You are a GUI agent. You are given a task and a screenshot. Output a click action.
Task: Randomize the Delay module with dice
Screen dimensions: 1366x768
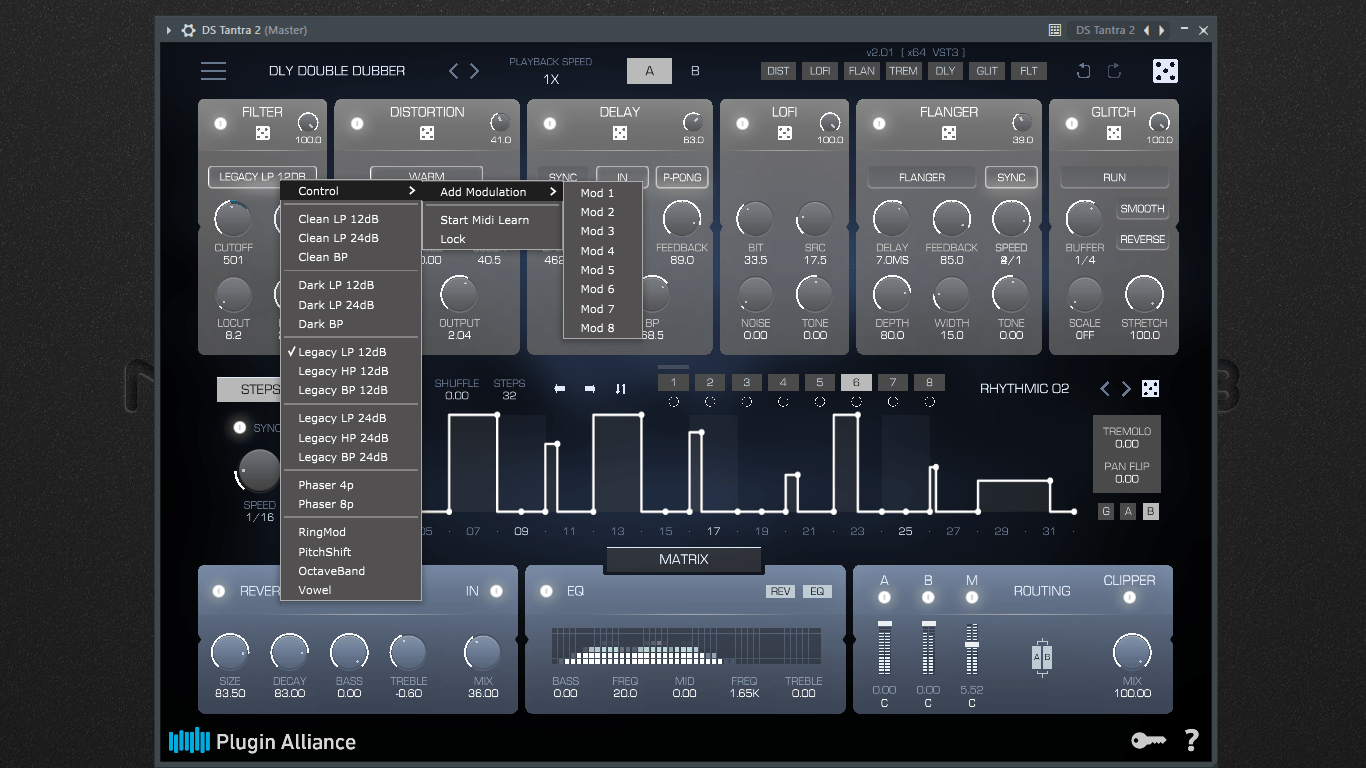pos(619,133)
